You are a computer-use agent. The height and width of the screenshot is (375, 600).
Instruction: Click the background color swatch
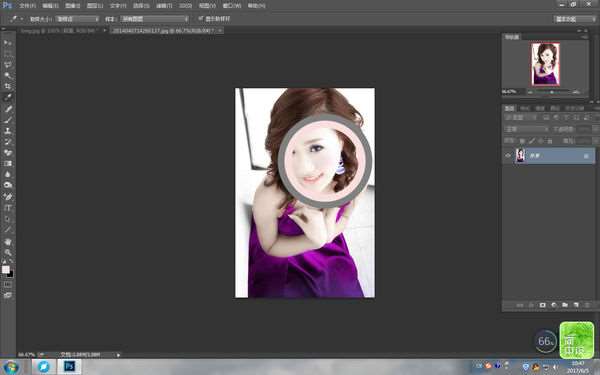pyautogui.click(x=10, y=274)
